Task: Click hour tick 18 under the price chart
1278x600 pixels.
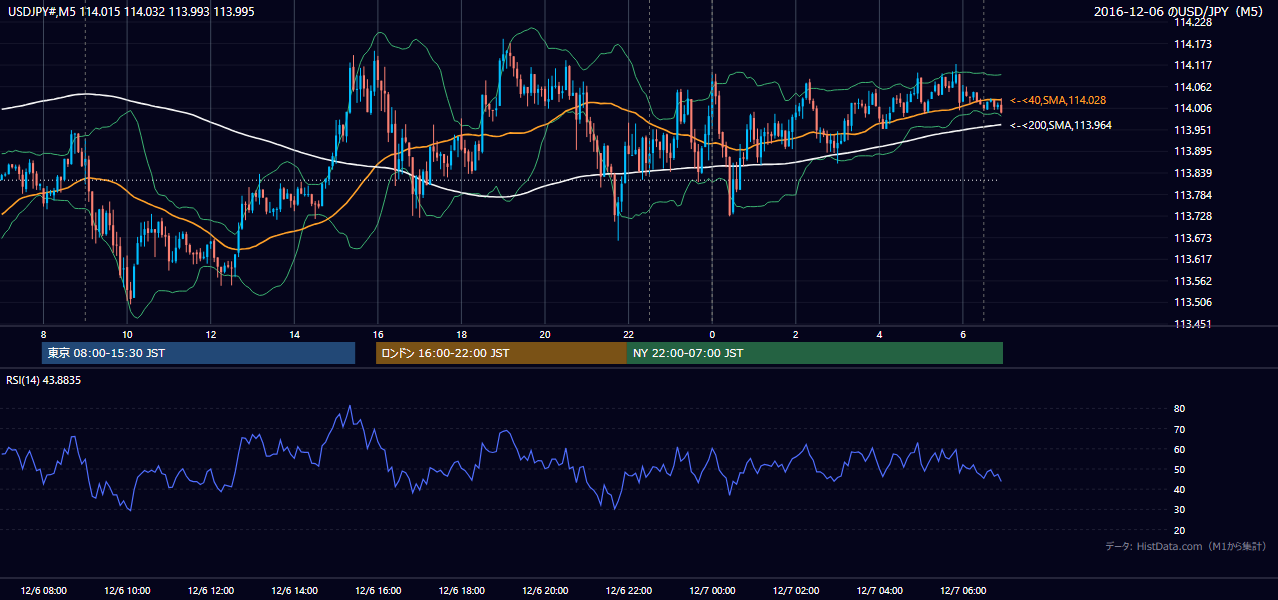Action: coord(461,334)
